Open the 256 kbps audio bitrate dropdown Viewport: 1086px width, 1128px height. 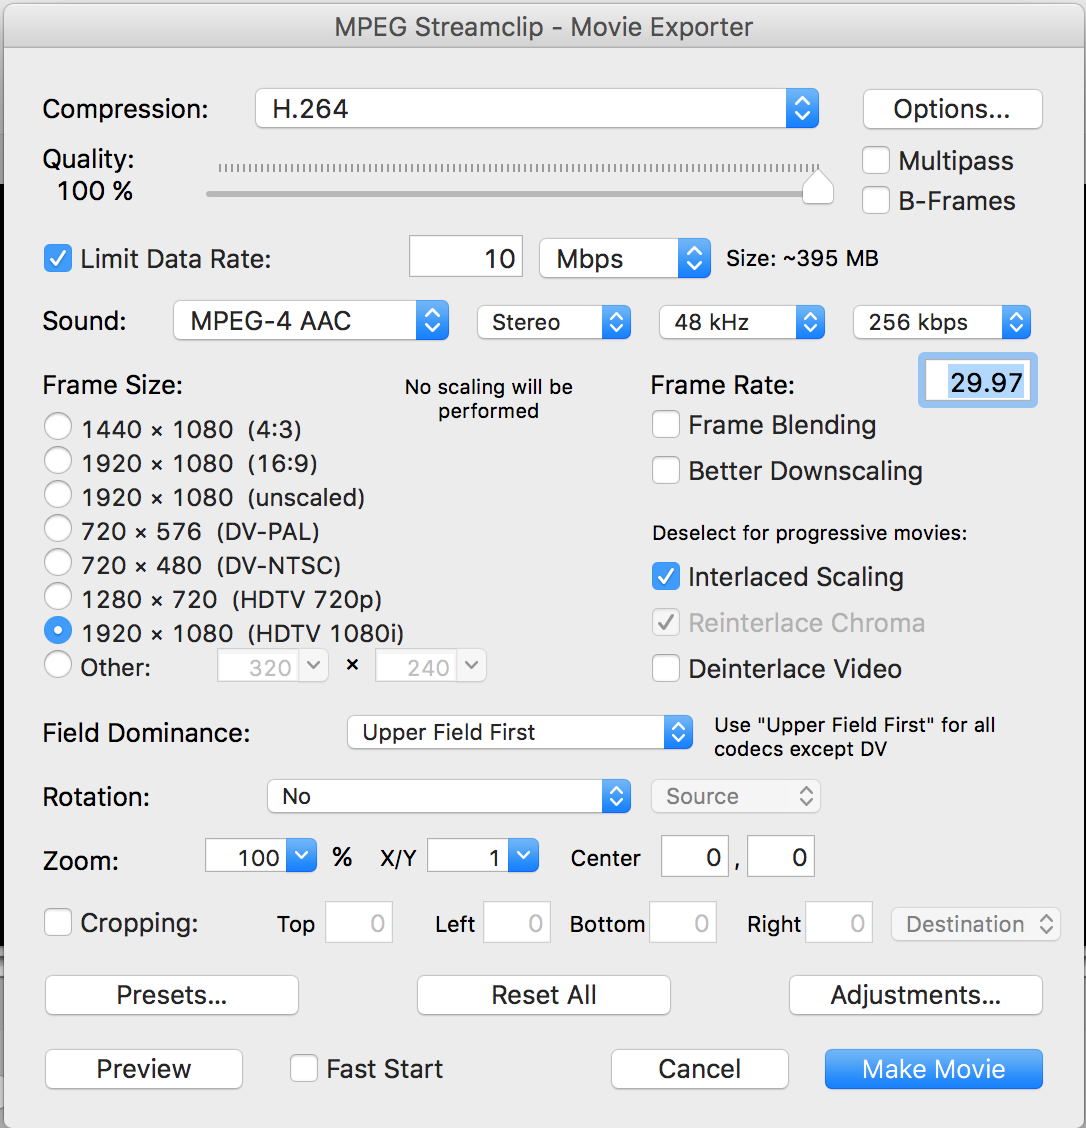941,322
